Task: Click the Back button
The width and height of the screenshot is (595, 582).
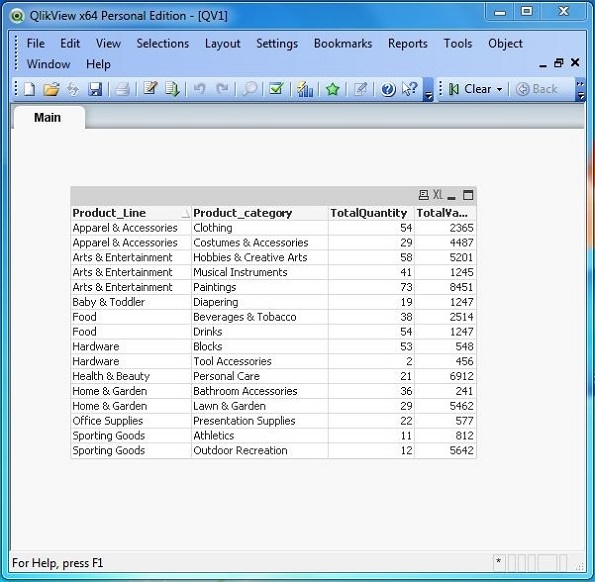Action: (x=537, y=89)
